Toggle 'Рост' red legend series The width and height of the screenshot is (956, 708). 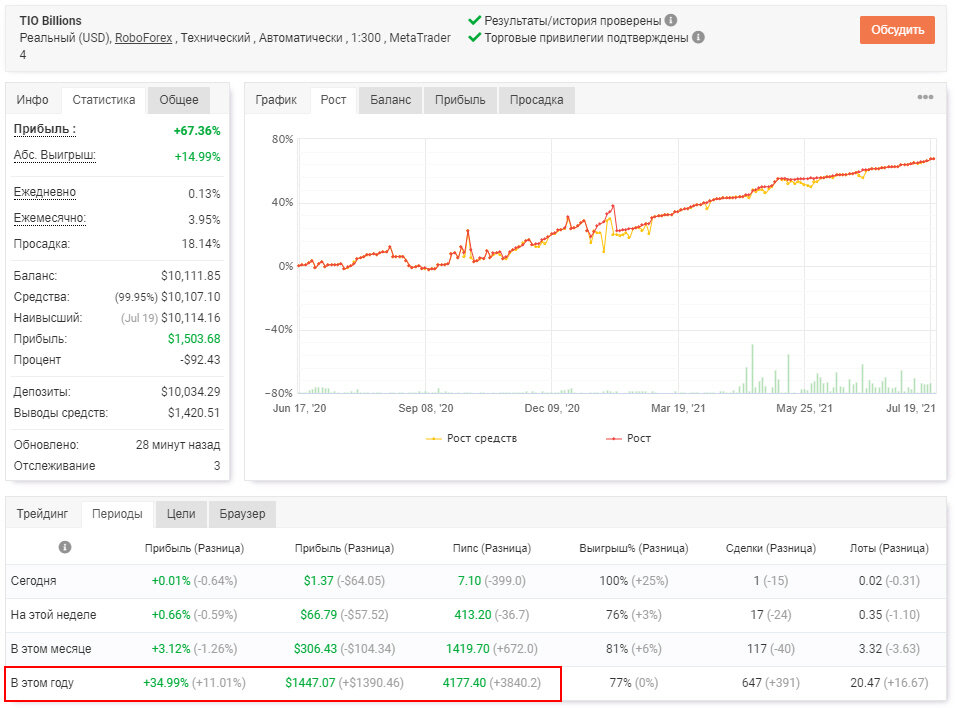tap(628, 438)
